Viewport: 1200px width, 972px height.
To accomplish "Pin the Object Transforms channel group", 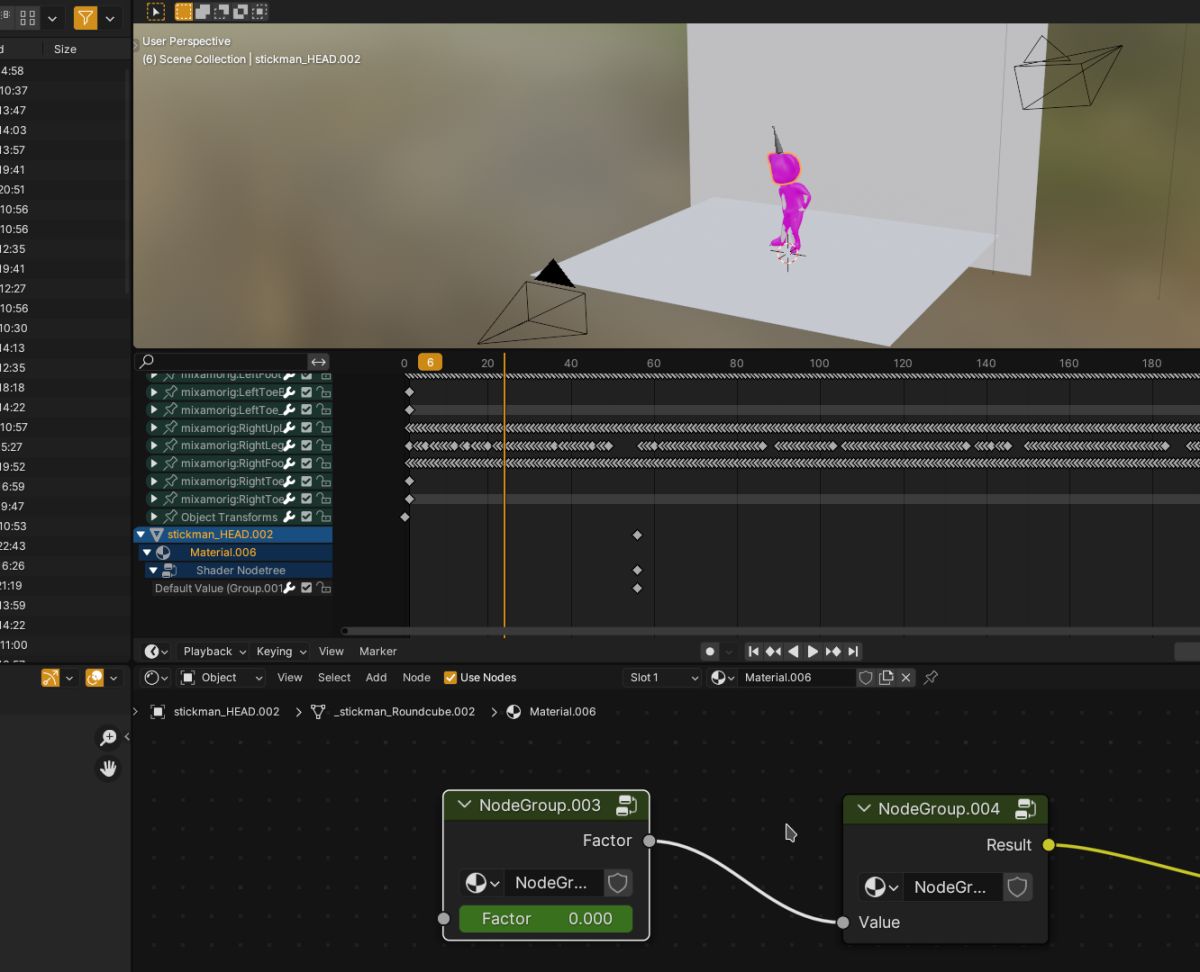I will tap(170, 517).
